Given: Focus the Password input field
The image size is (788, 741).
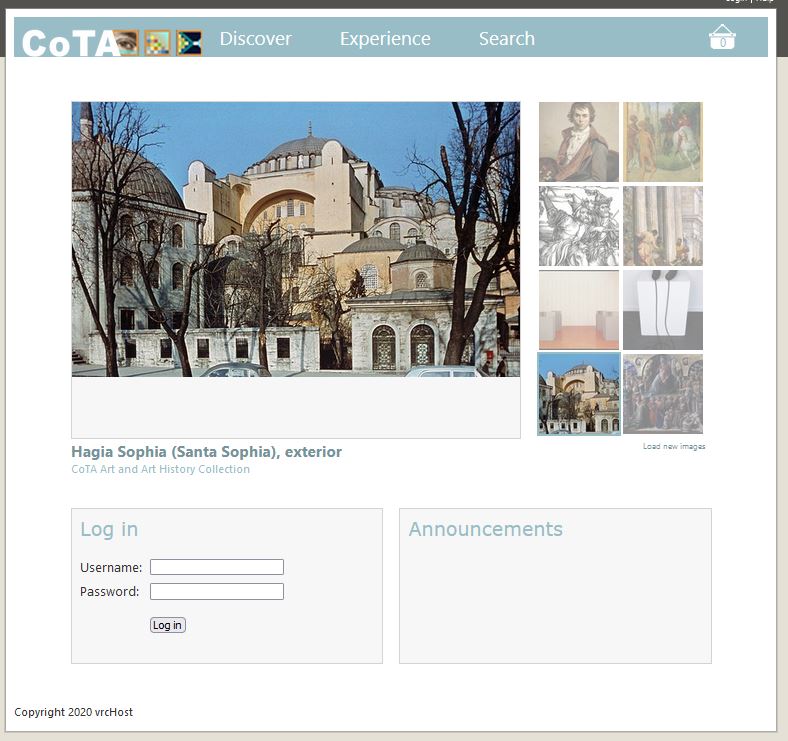Looking at the screenshot, I should (x=217, y=591).
